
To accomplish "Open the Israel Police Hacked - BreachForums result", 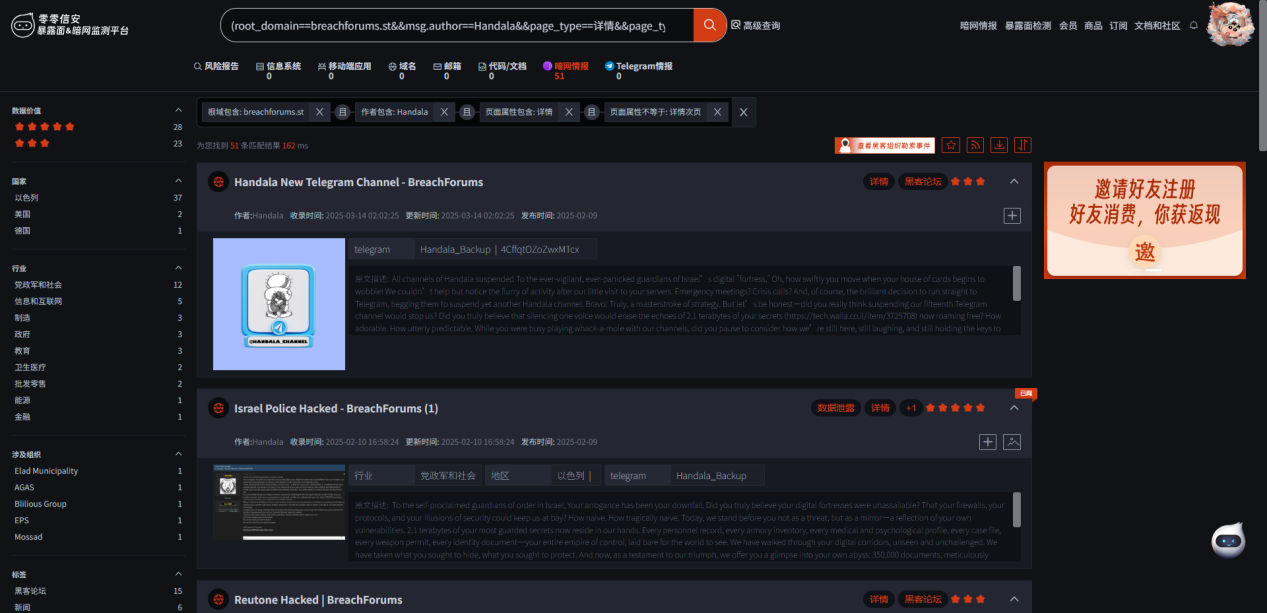I will [336, 408].
